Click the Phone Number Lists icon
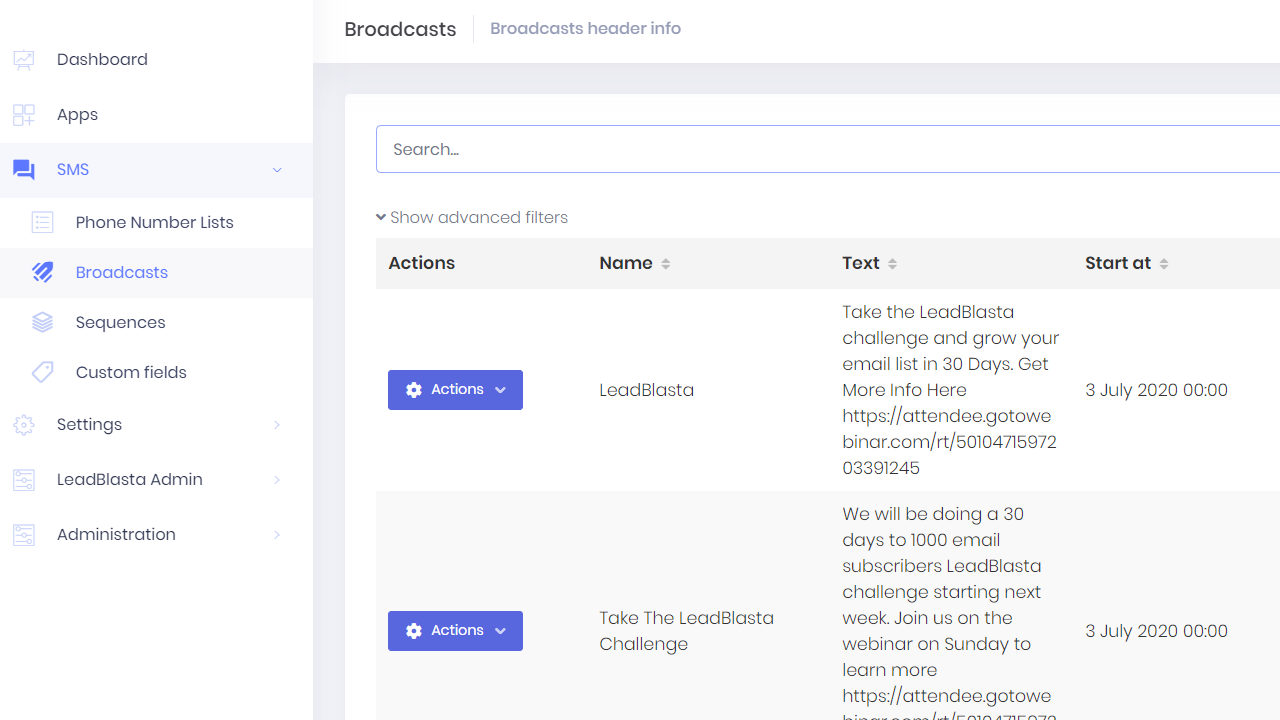Image resolution: width=1280 pixels, height=720 pixels. 42,223
